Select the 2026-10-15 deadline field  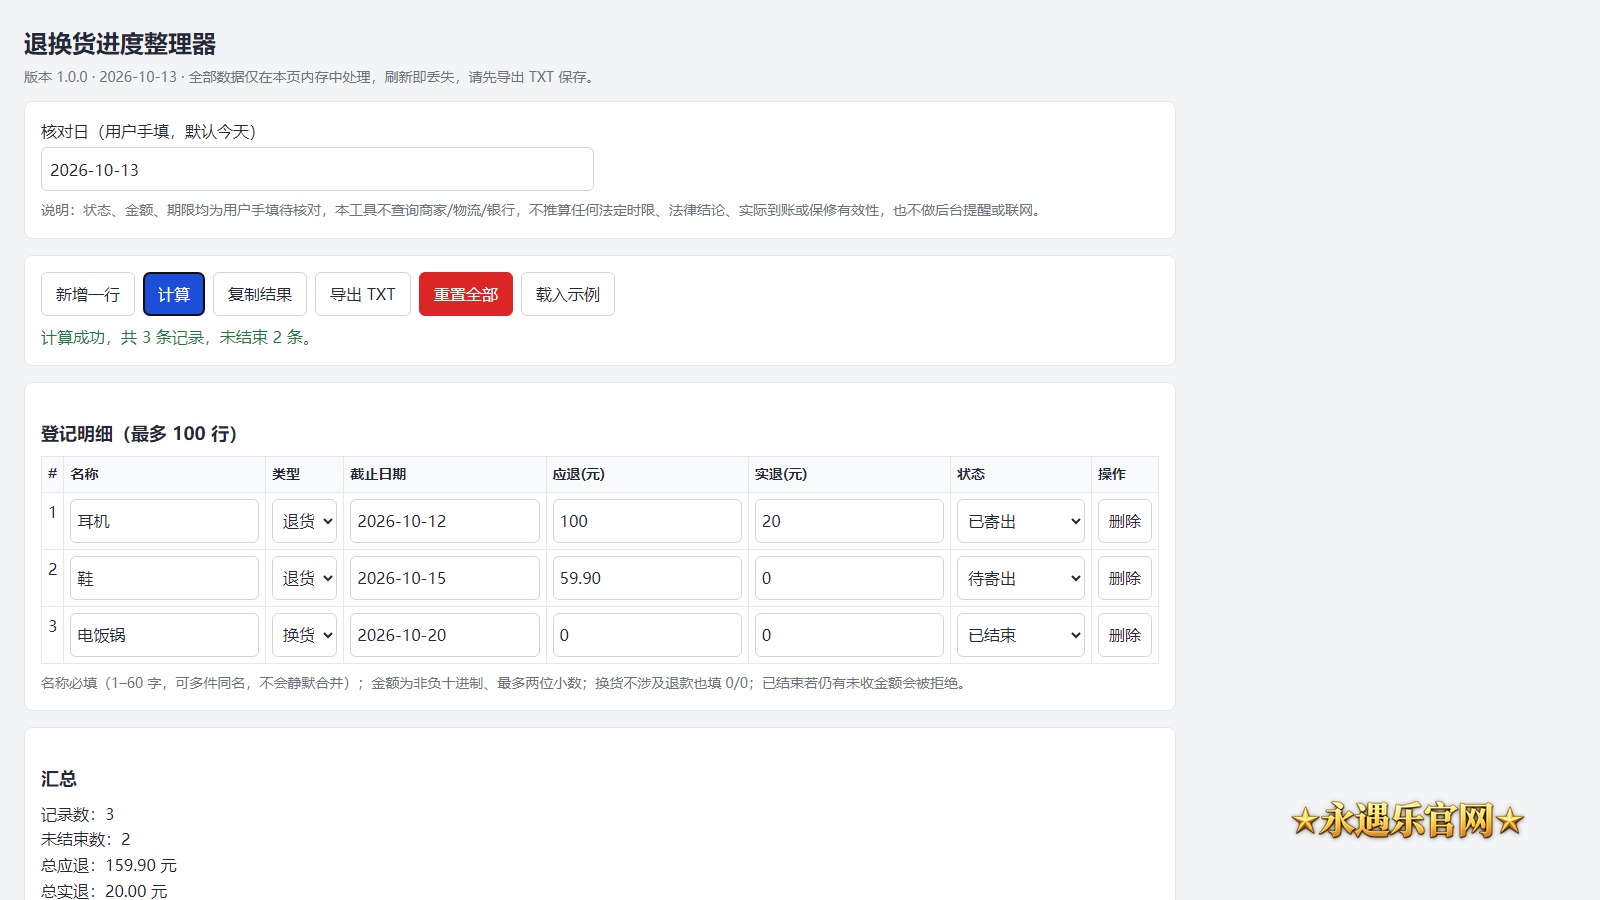click(445, 578)
